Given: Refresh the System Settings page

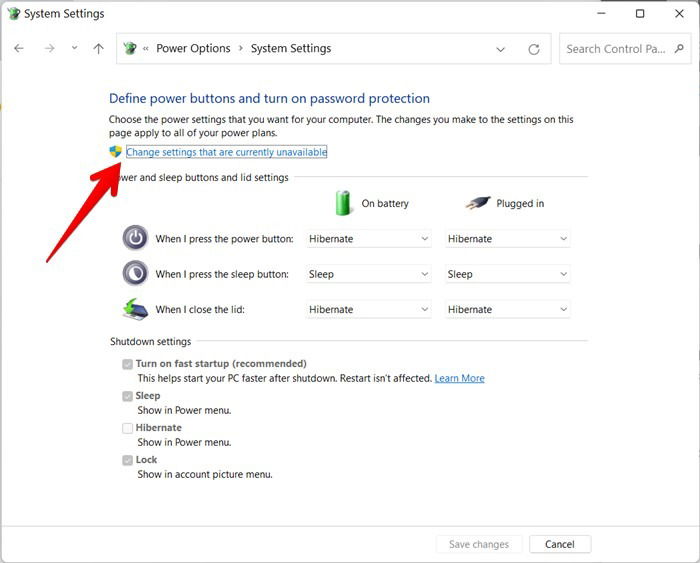Looking at the screenshot, I should tap(534, 49).
